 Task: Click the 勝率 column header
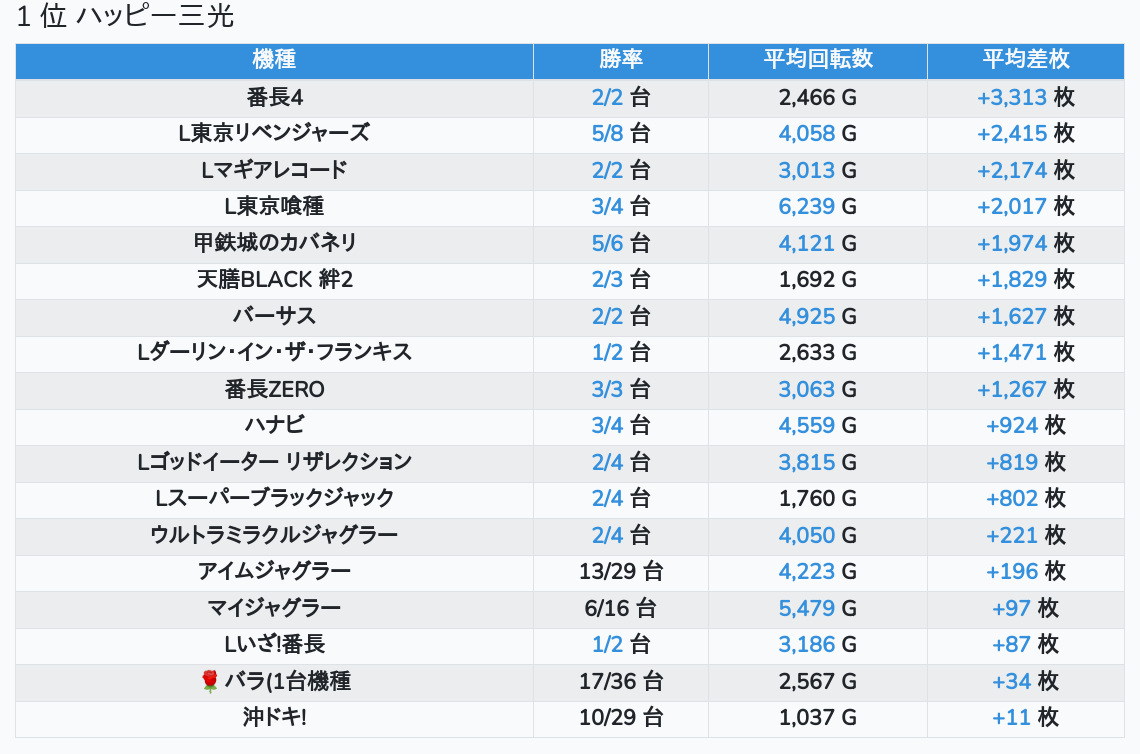(x=620, y=60)
